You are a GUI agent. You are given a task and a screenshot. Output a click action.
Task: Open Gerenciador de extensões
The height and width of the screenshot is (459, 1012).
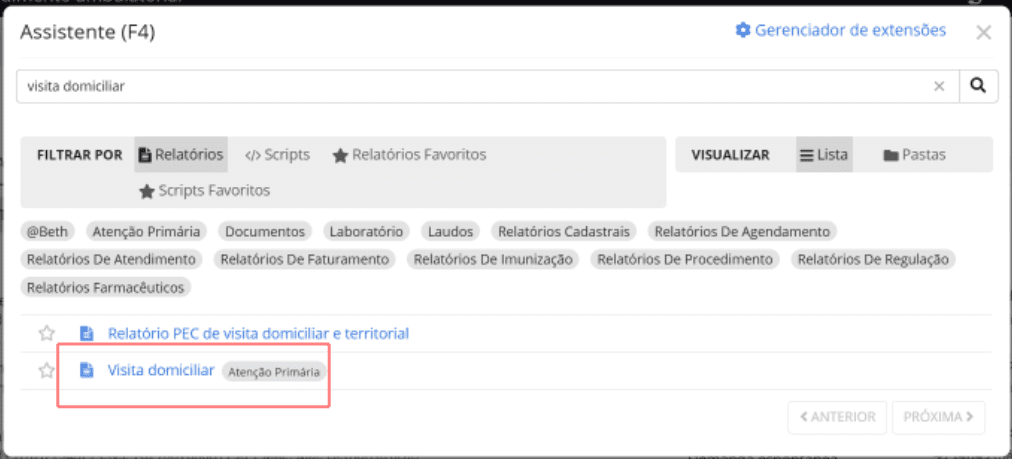(840, 30)
